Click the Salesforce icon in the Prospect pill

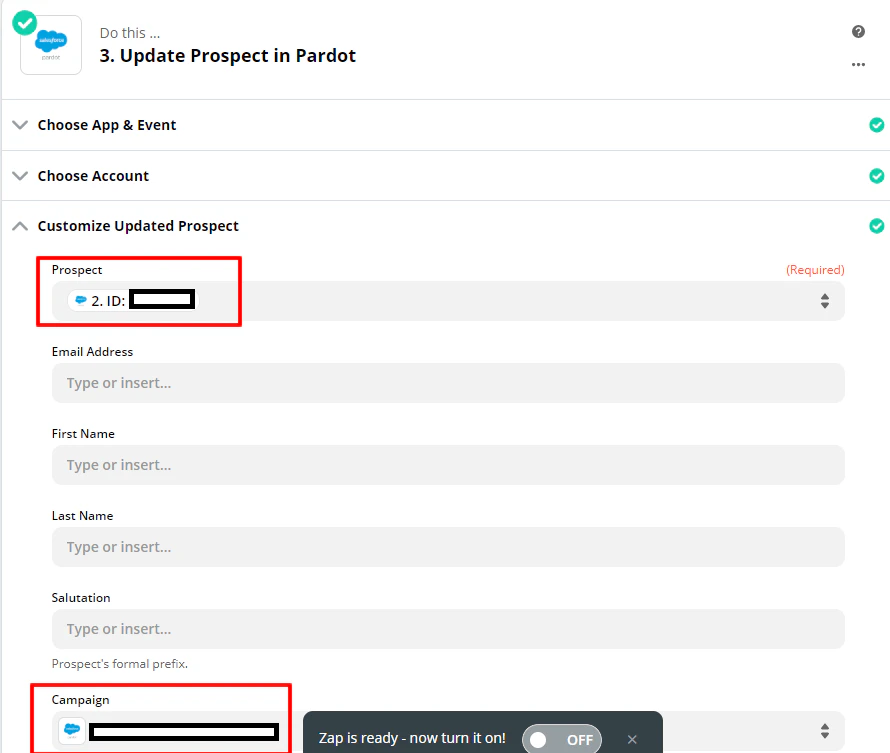79,299
